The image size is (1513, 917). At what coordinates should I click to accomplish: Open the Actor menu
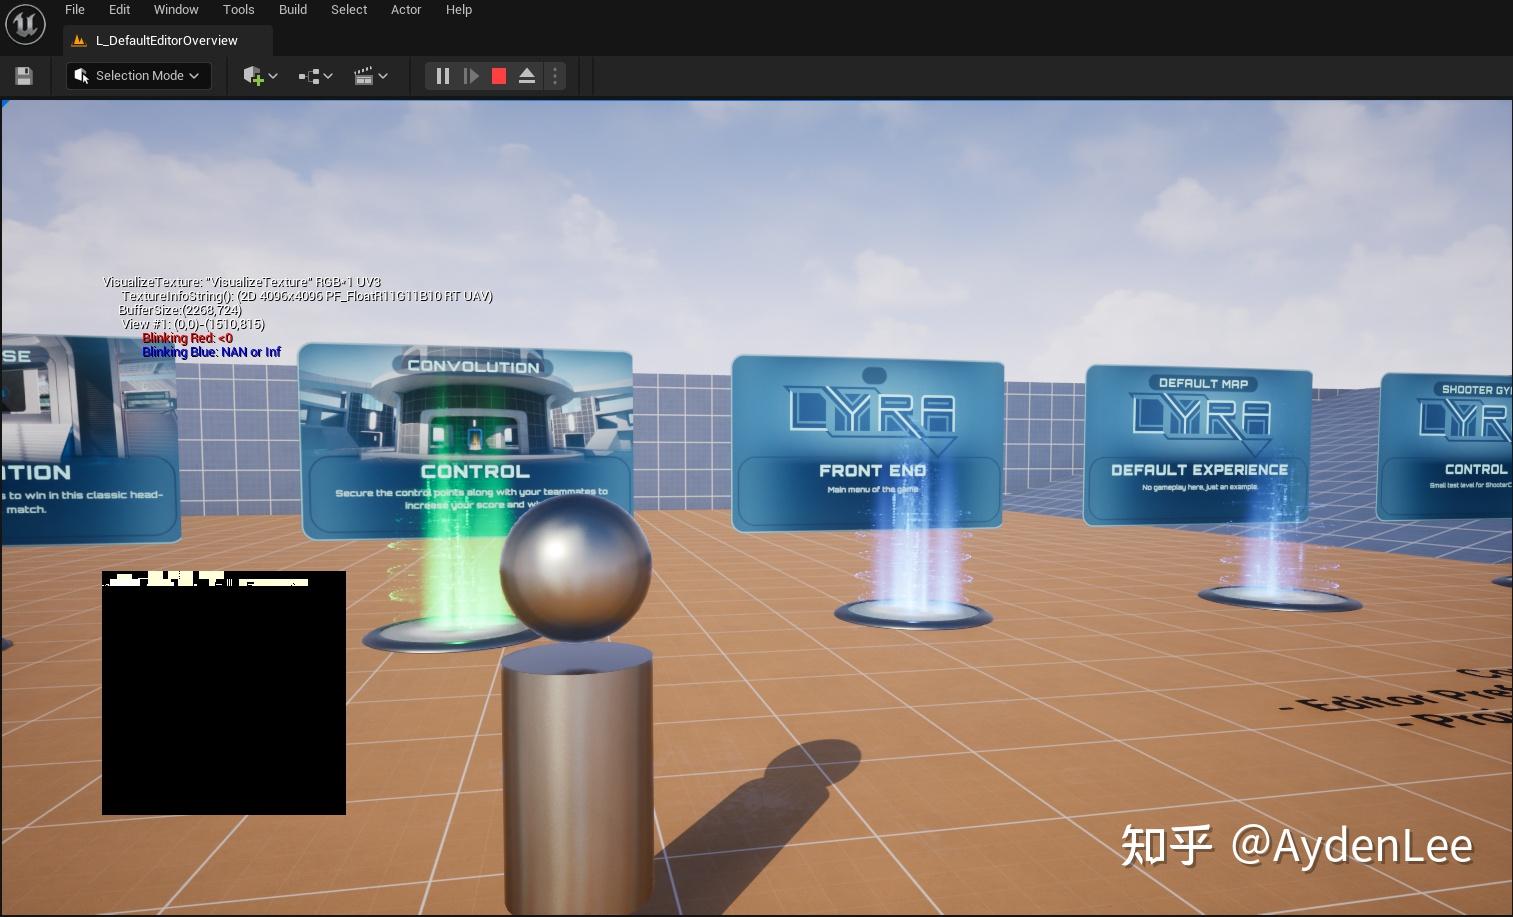point(406,9)
